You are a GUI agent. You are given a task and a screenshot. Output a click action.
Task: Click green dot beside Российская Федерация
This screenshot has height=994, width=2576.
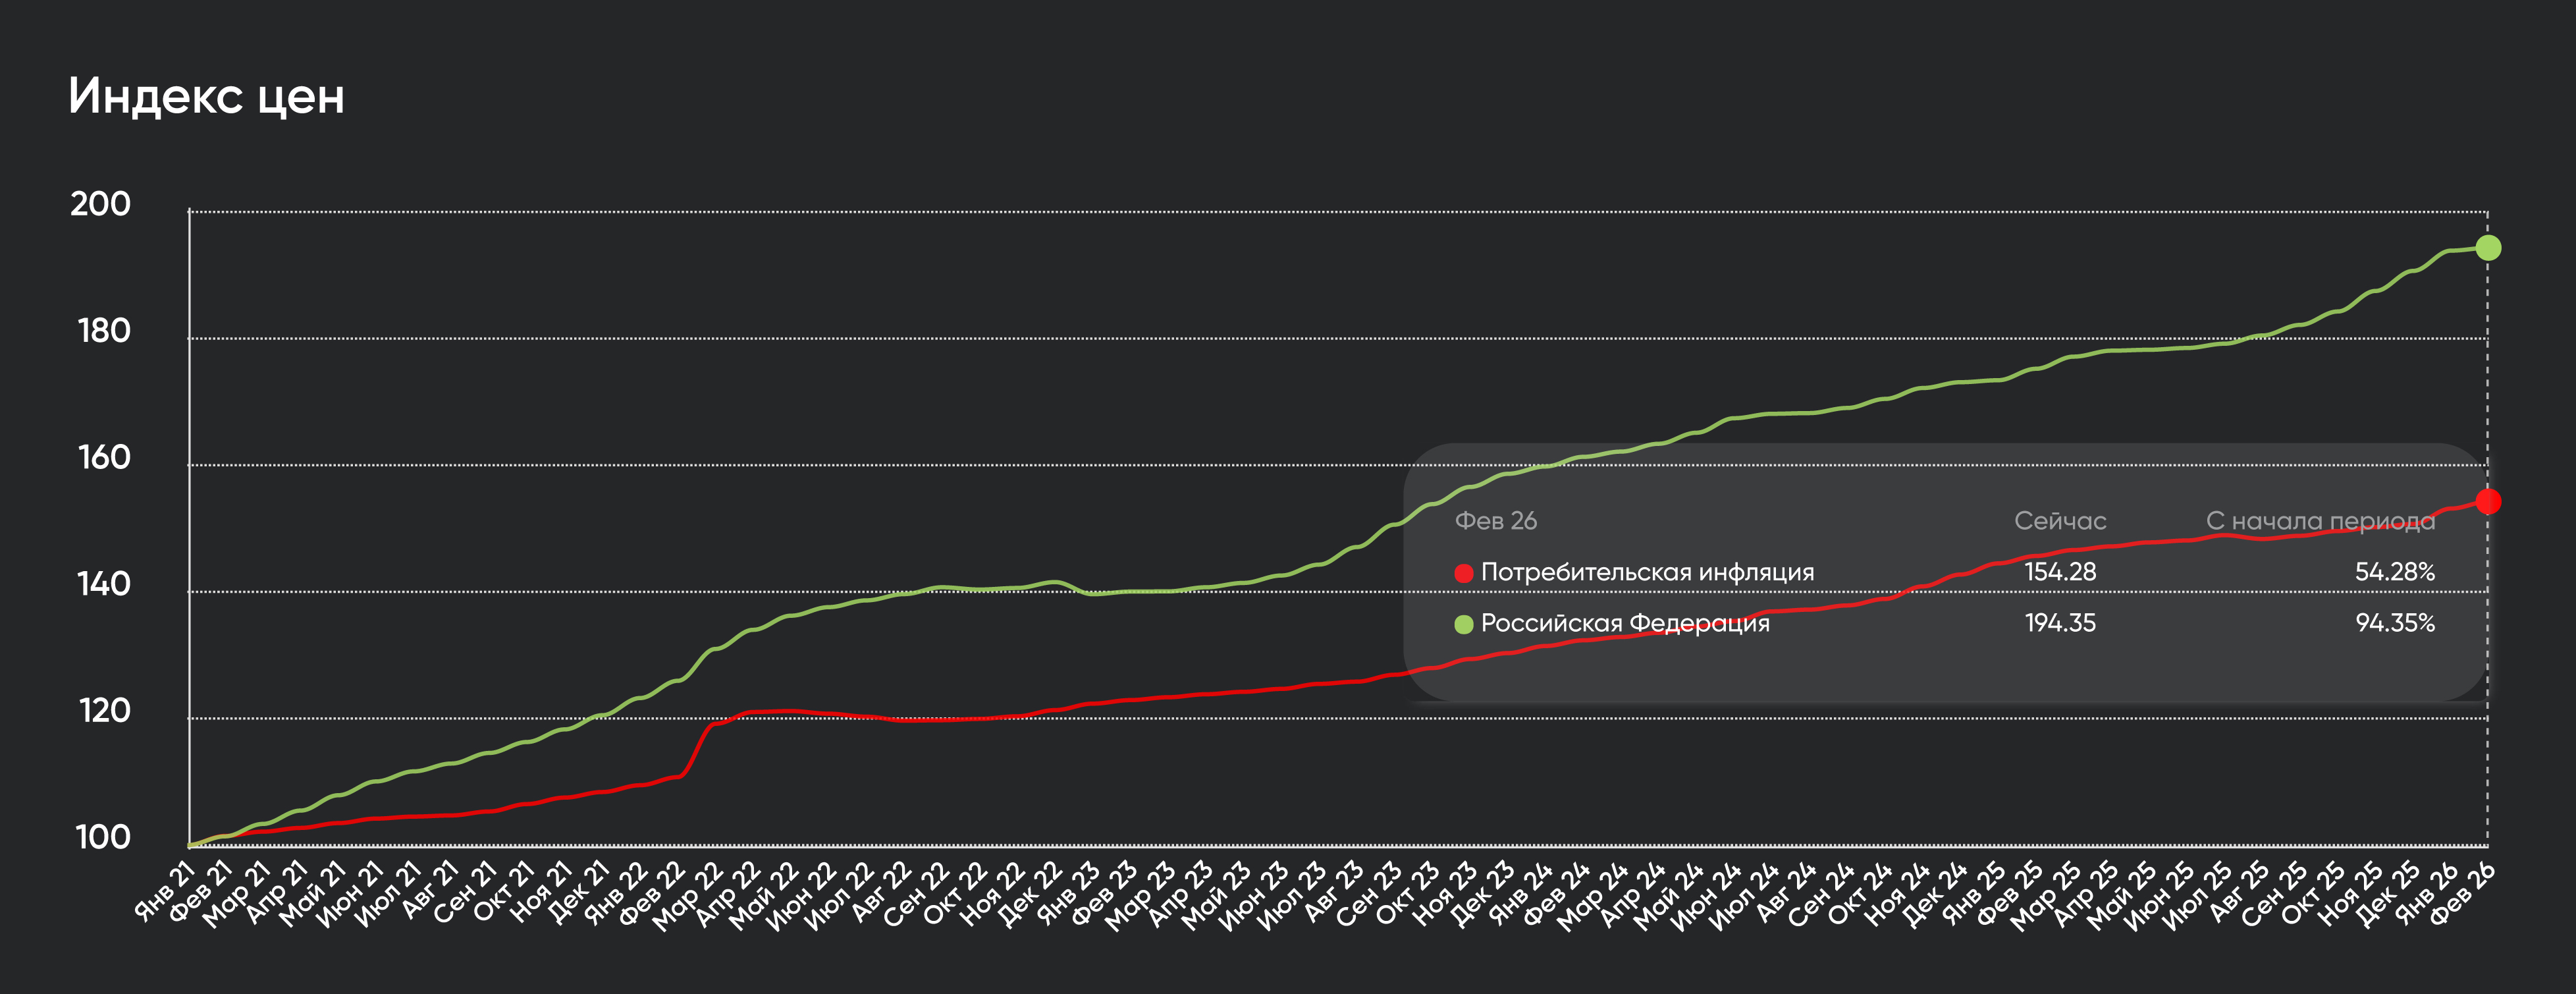[x=1463, y=624]
